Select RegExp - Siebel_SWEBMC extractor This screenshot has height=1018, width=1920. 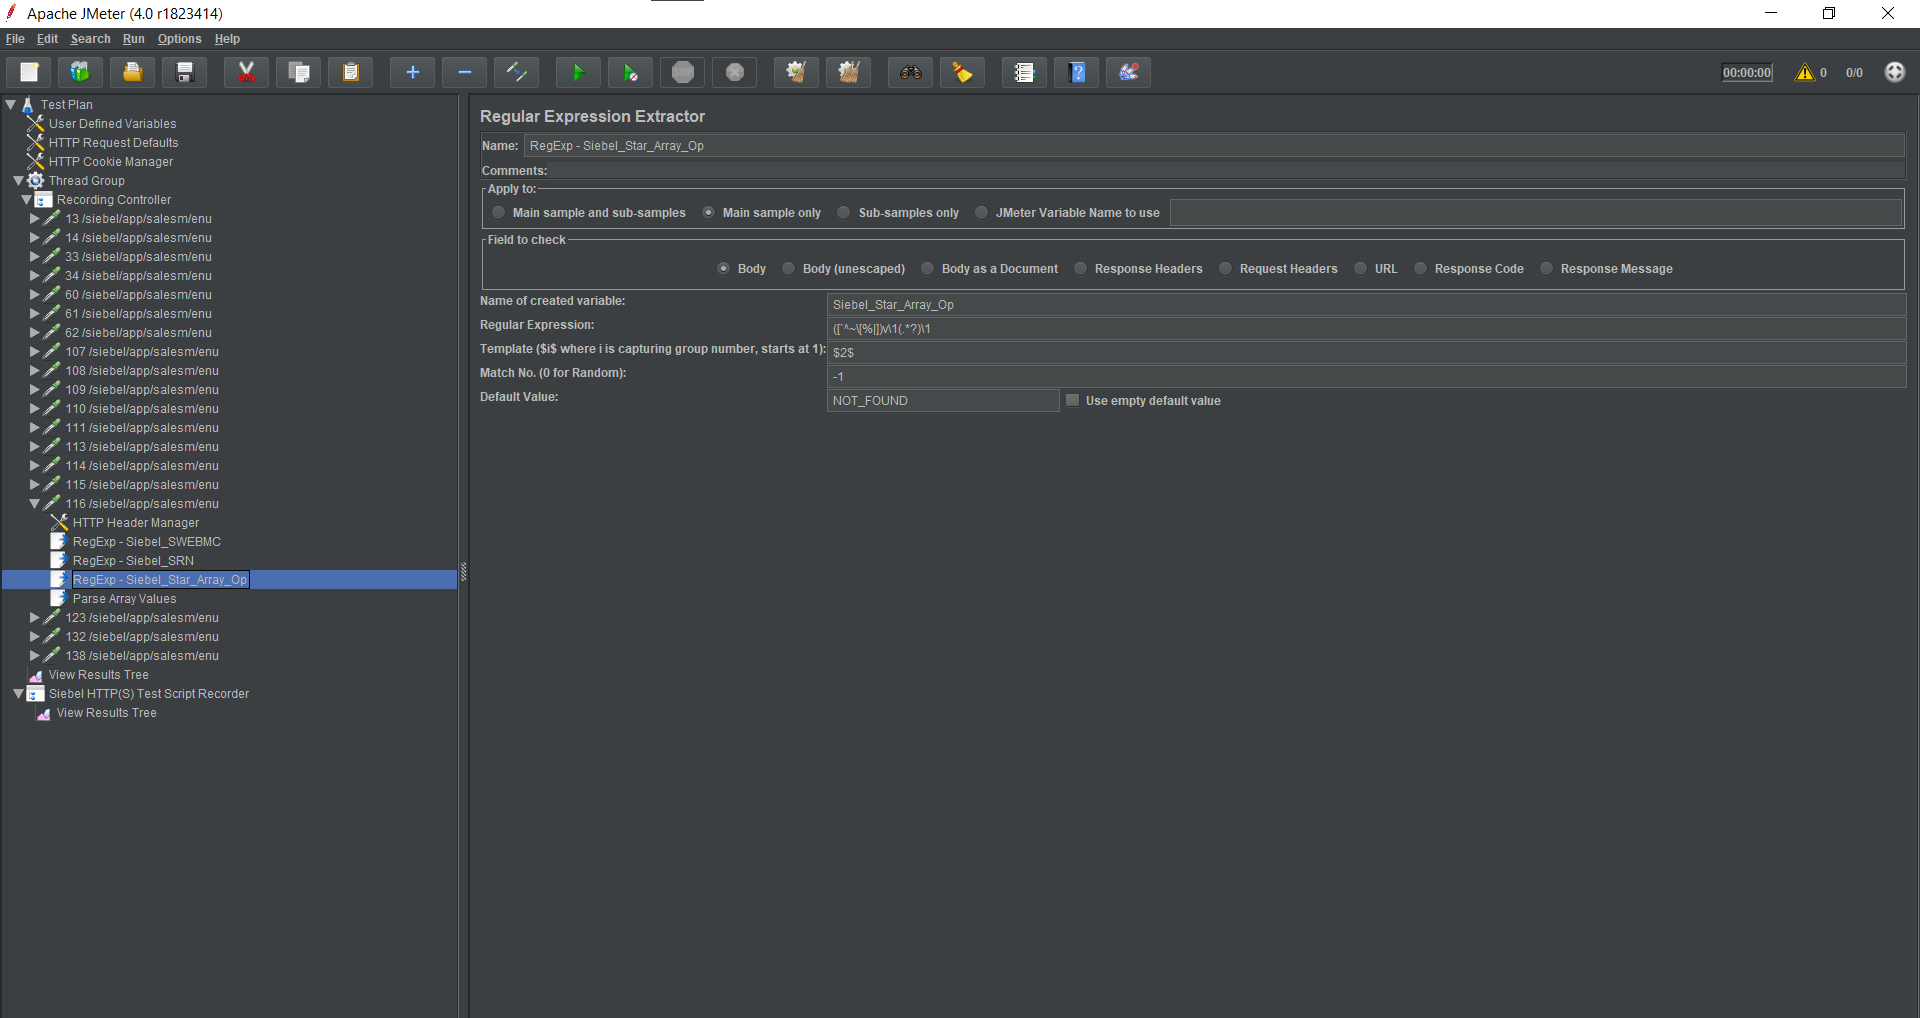click(x=147, y=542)
